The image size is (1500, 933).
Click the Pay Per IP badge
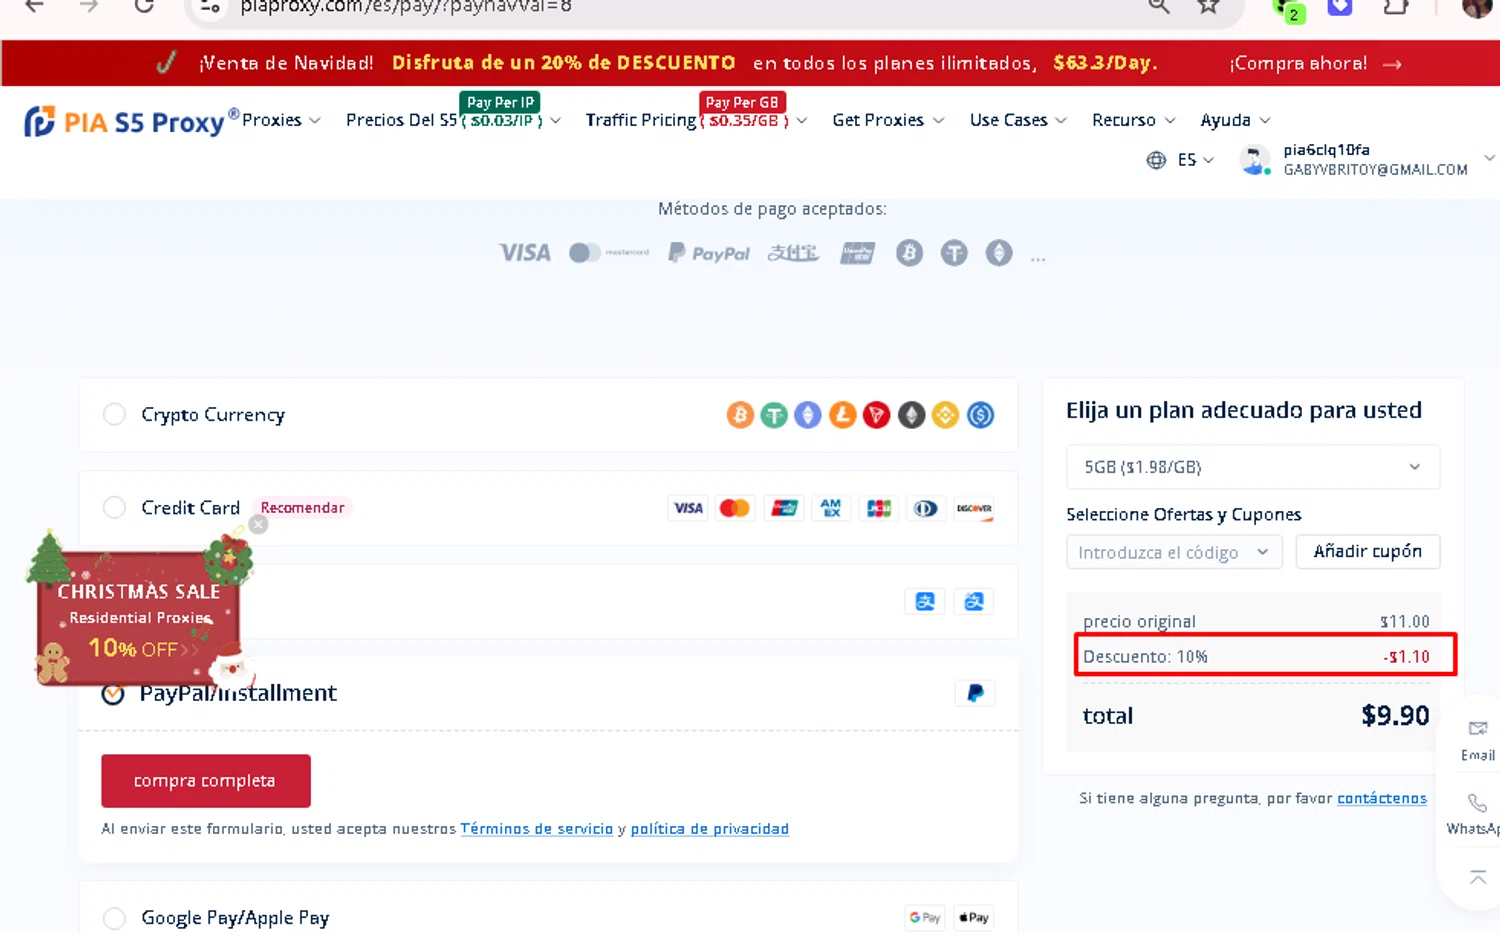pos(500,102)
